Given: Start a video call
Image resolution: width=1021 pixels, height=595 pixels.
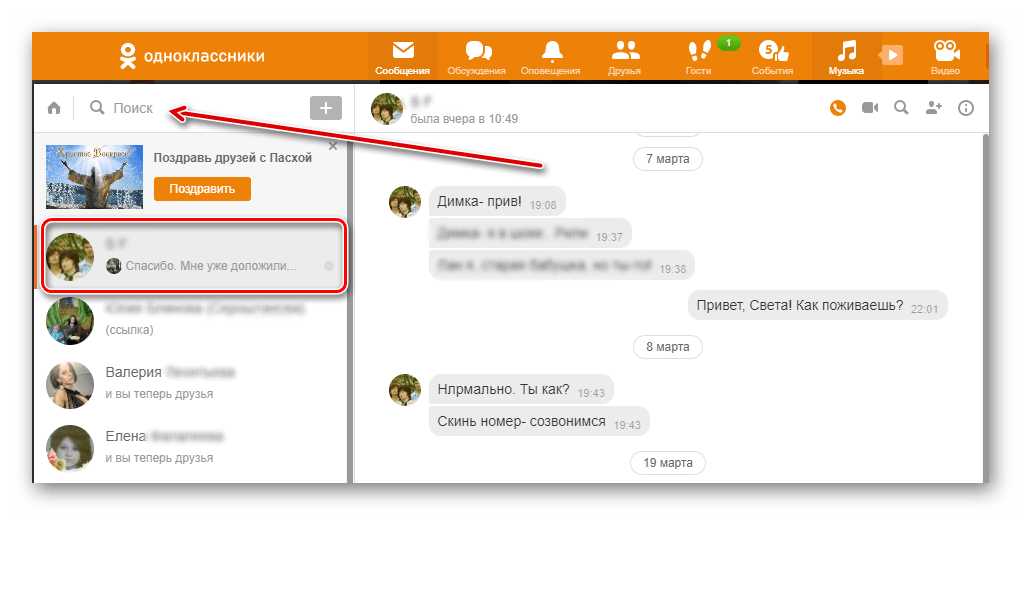Looking at the screenshot, I should click(870, 107).
